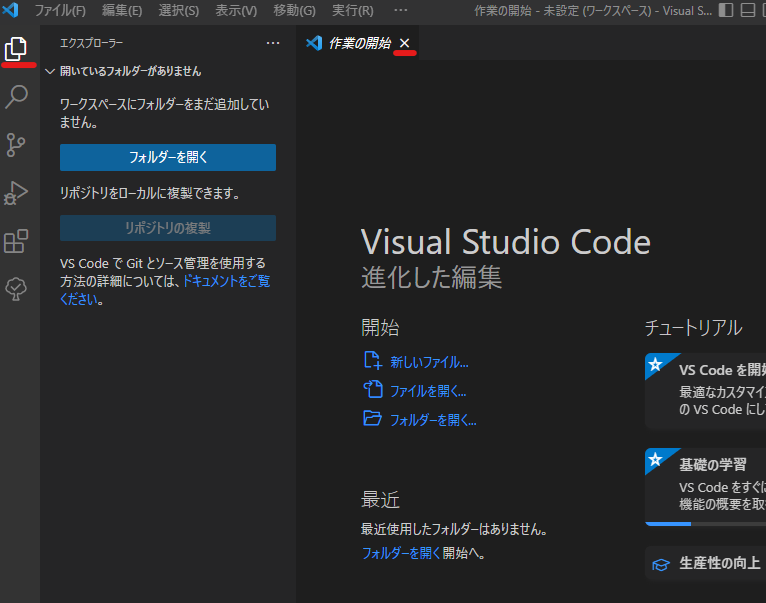
Task: Click フォルダーを開く link under 最近
Action: coord(401,553)
